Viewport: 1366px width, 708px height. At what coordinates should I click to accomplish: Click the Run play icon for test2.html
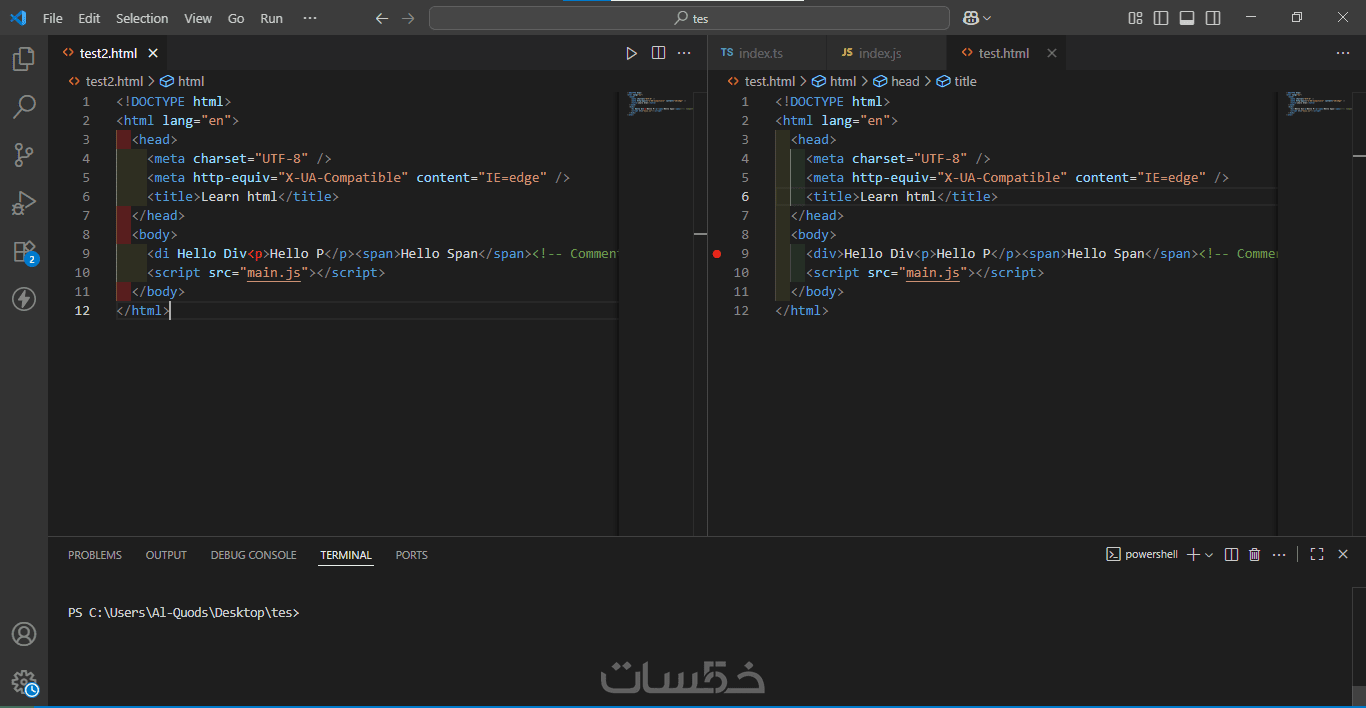[x=631, y=53]
